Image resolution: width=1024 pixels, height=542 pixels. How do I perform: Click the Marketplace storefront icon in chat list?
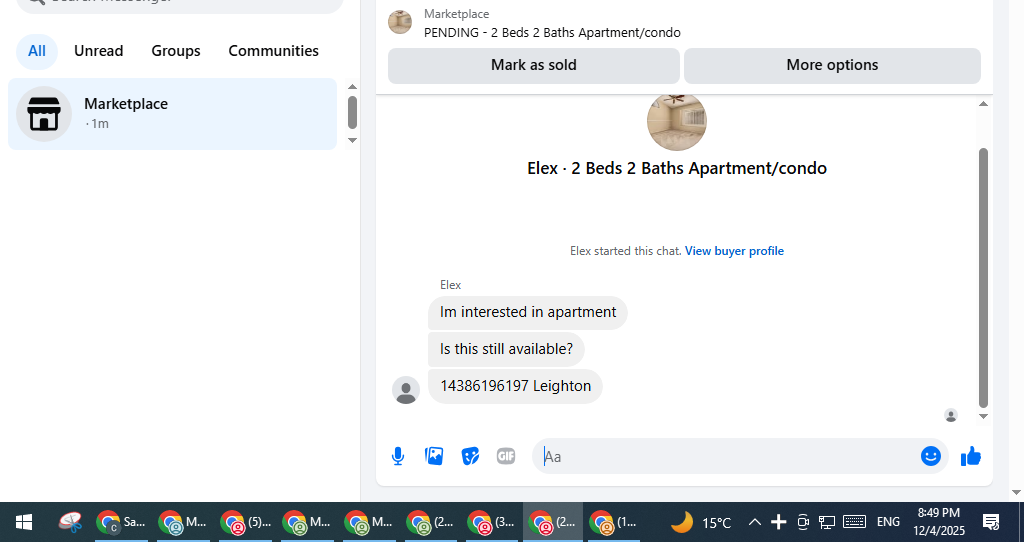click(44, 114)
